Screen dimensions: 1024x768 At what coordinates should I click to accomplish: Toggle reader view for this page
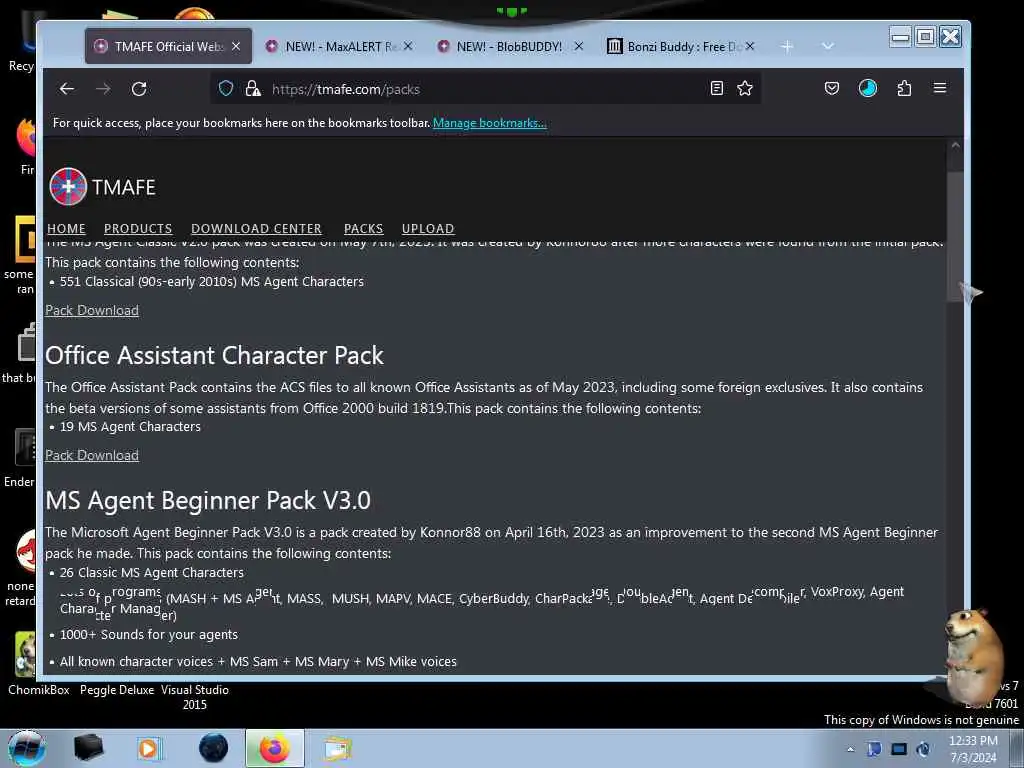pyautogui.click(x=716, y=88)
